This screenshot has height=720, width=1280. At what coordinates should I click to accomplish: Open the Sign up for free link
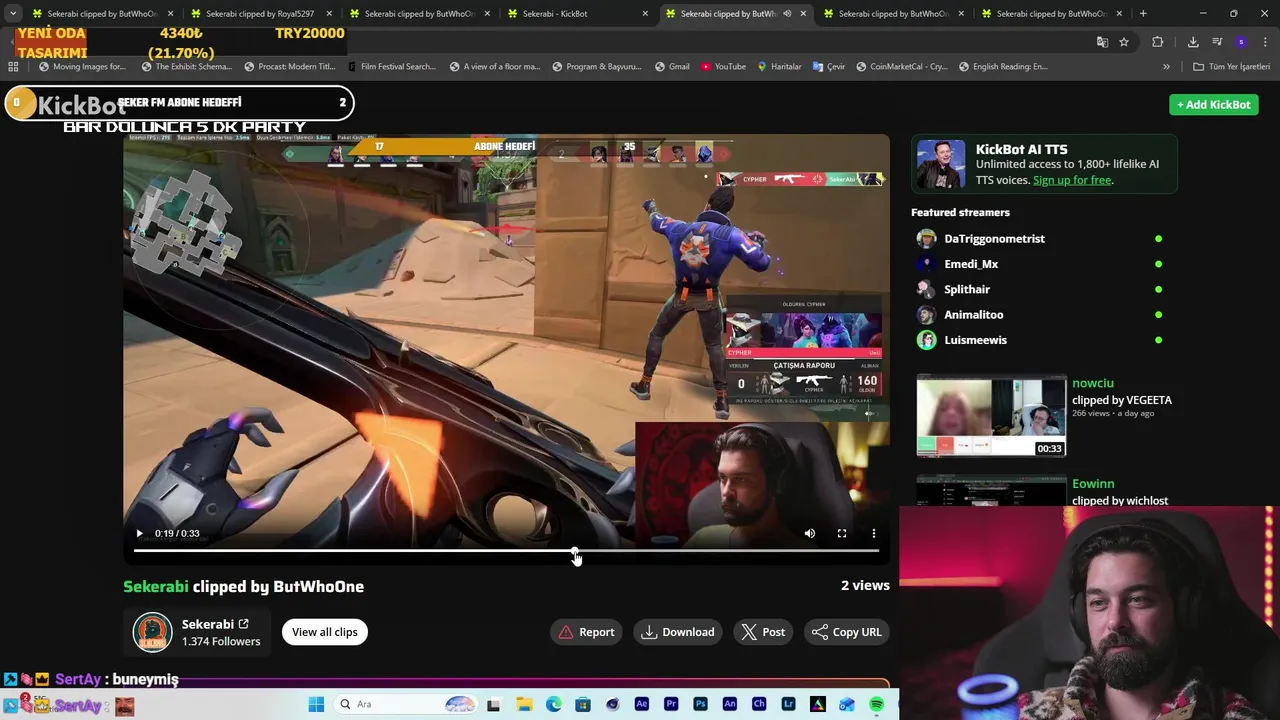pyautogui.click(x=1072, y=180)
